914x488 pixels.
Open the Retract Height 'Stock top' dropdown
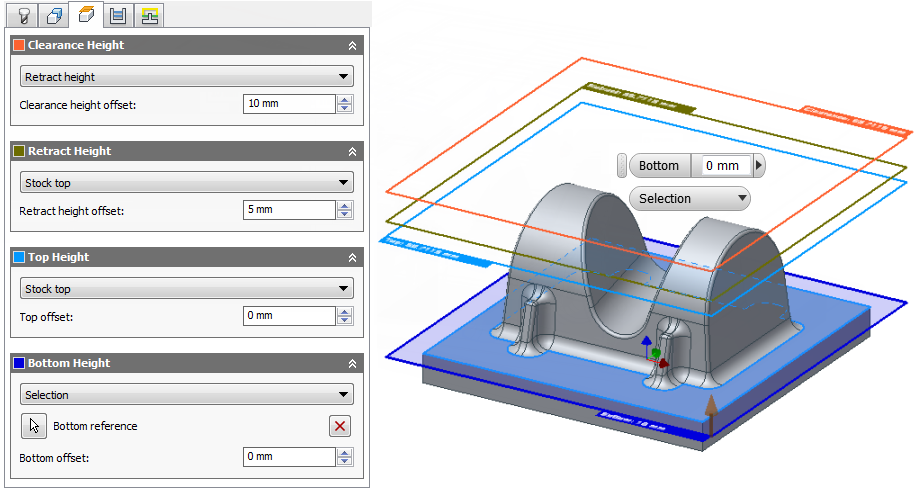click(187, 182)
